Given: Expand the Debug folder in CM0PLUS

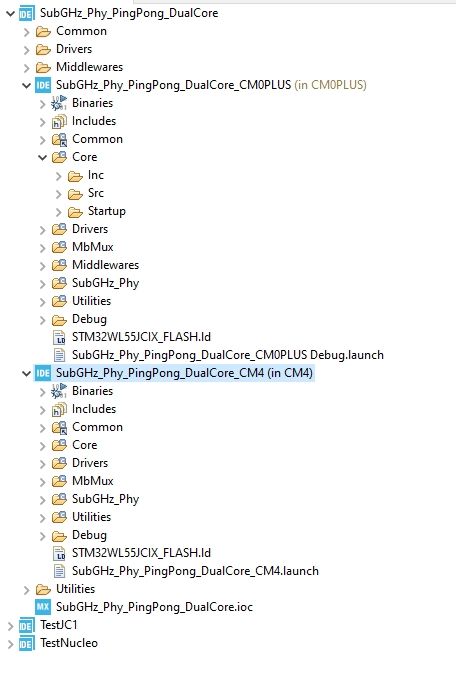Looking at the screenshot, I should click(x=42, y=320).
